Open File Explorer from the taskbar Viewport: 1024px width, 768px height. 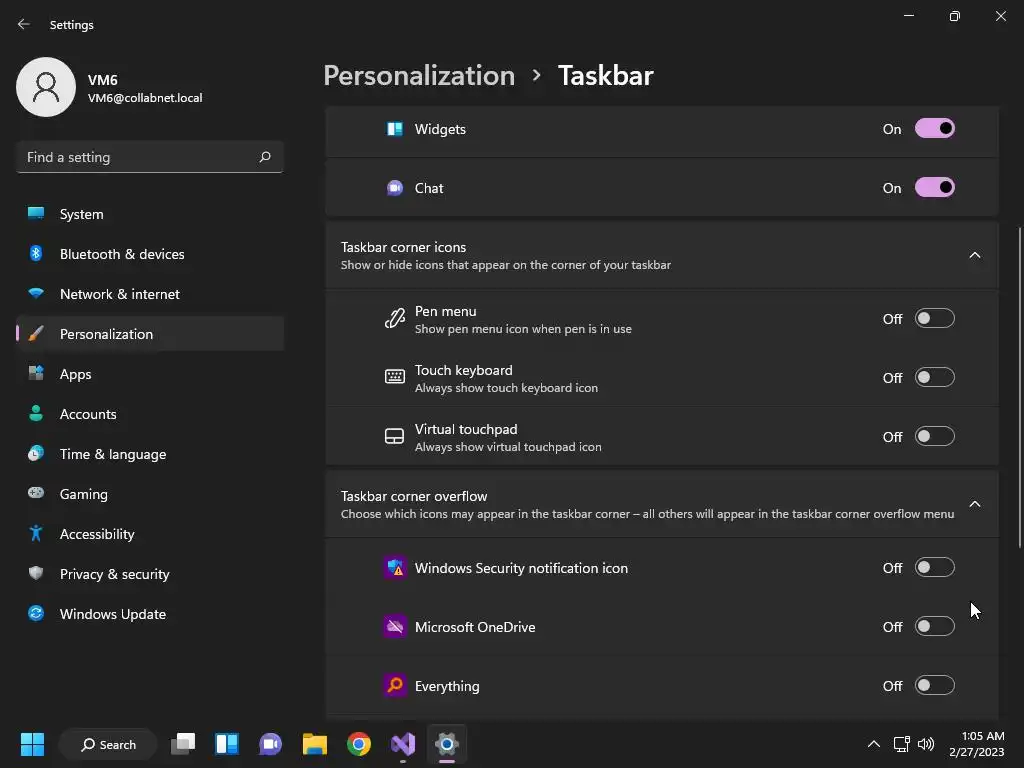[315, 744]
